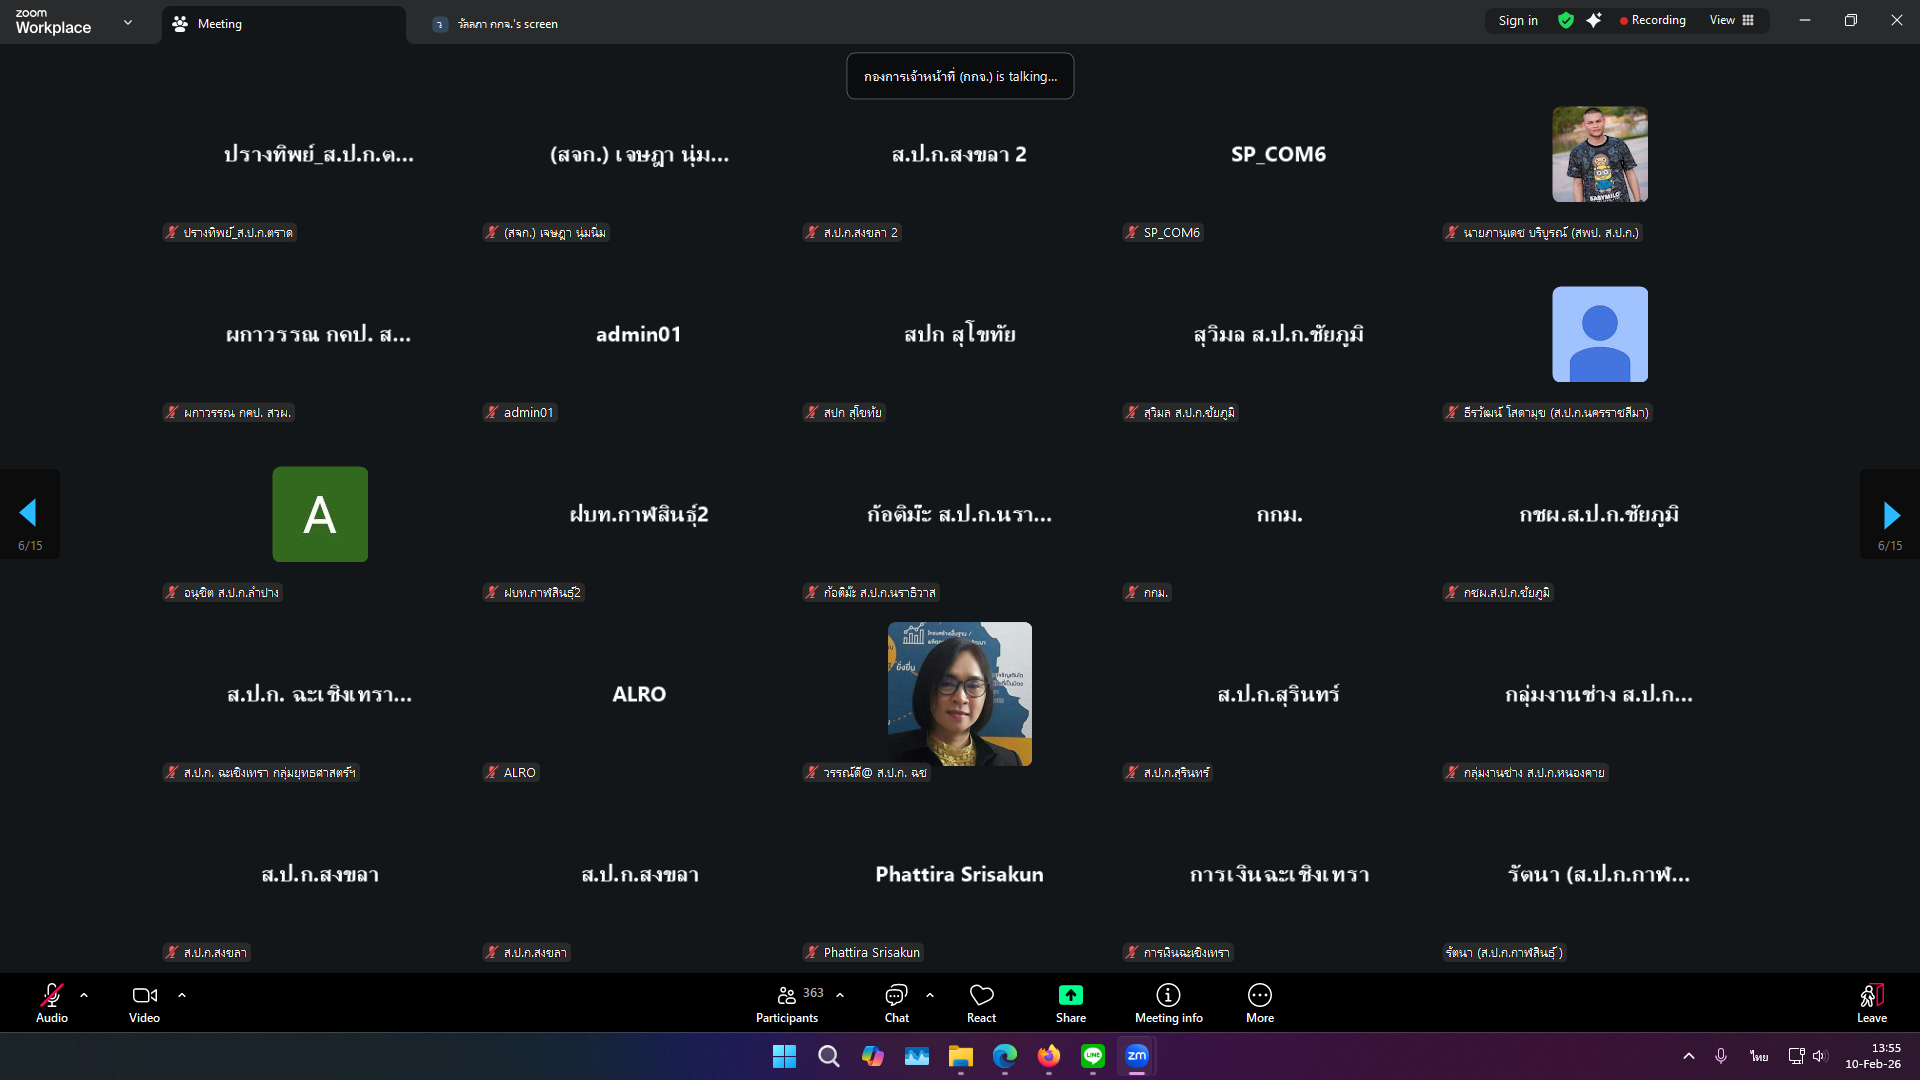Toggle the system tray microphone icon
This screenshot has height=1080, width=1920.
[x=1721, y=1056]
